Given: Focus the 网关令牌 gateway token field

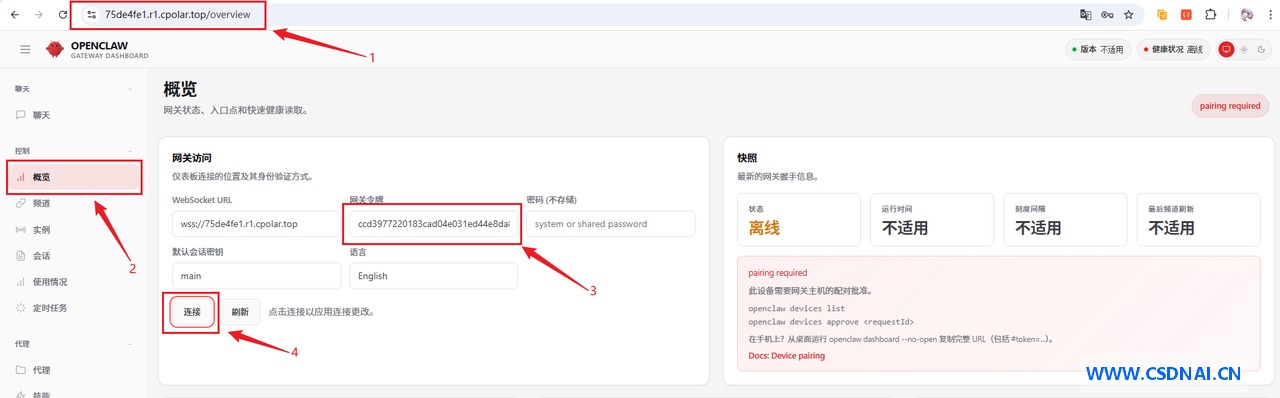Looking at the screenshot, I should pyautogui.click(x=433, y=224).
